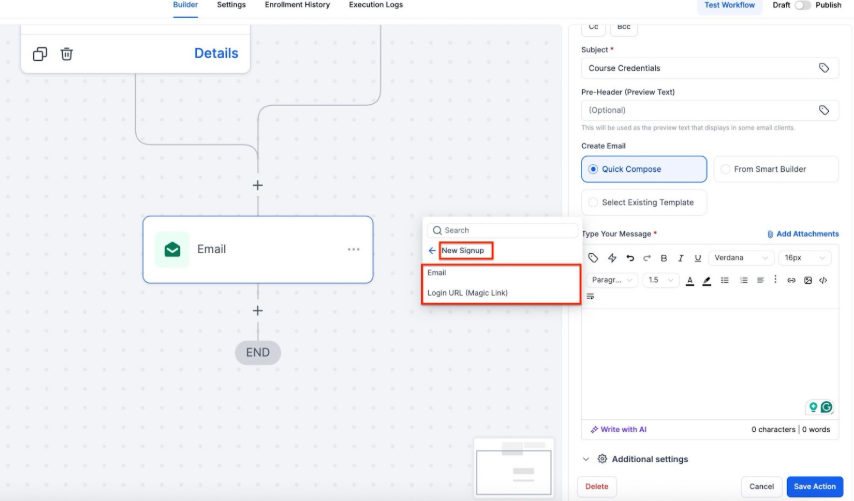Click the insert link icon
Image resolution: width=854 pixels, height=501 pixels.
click(791, 280)
